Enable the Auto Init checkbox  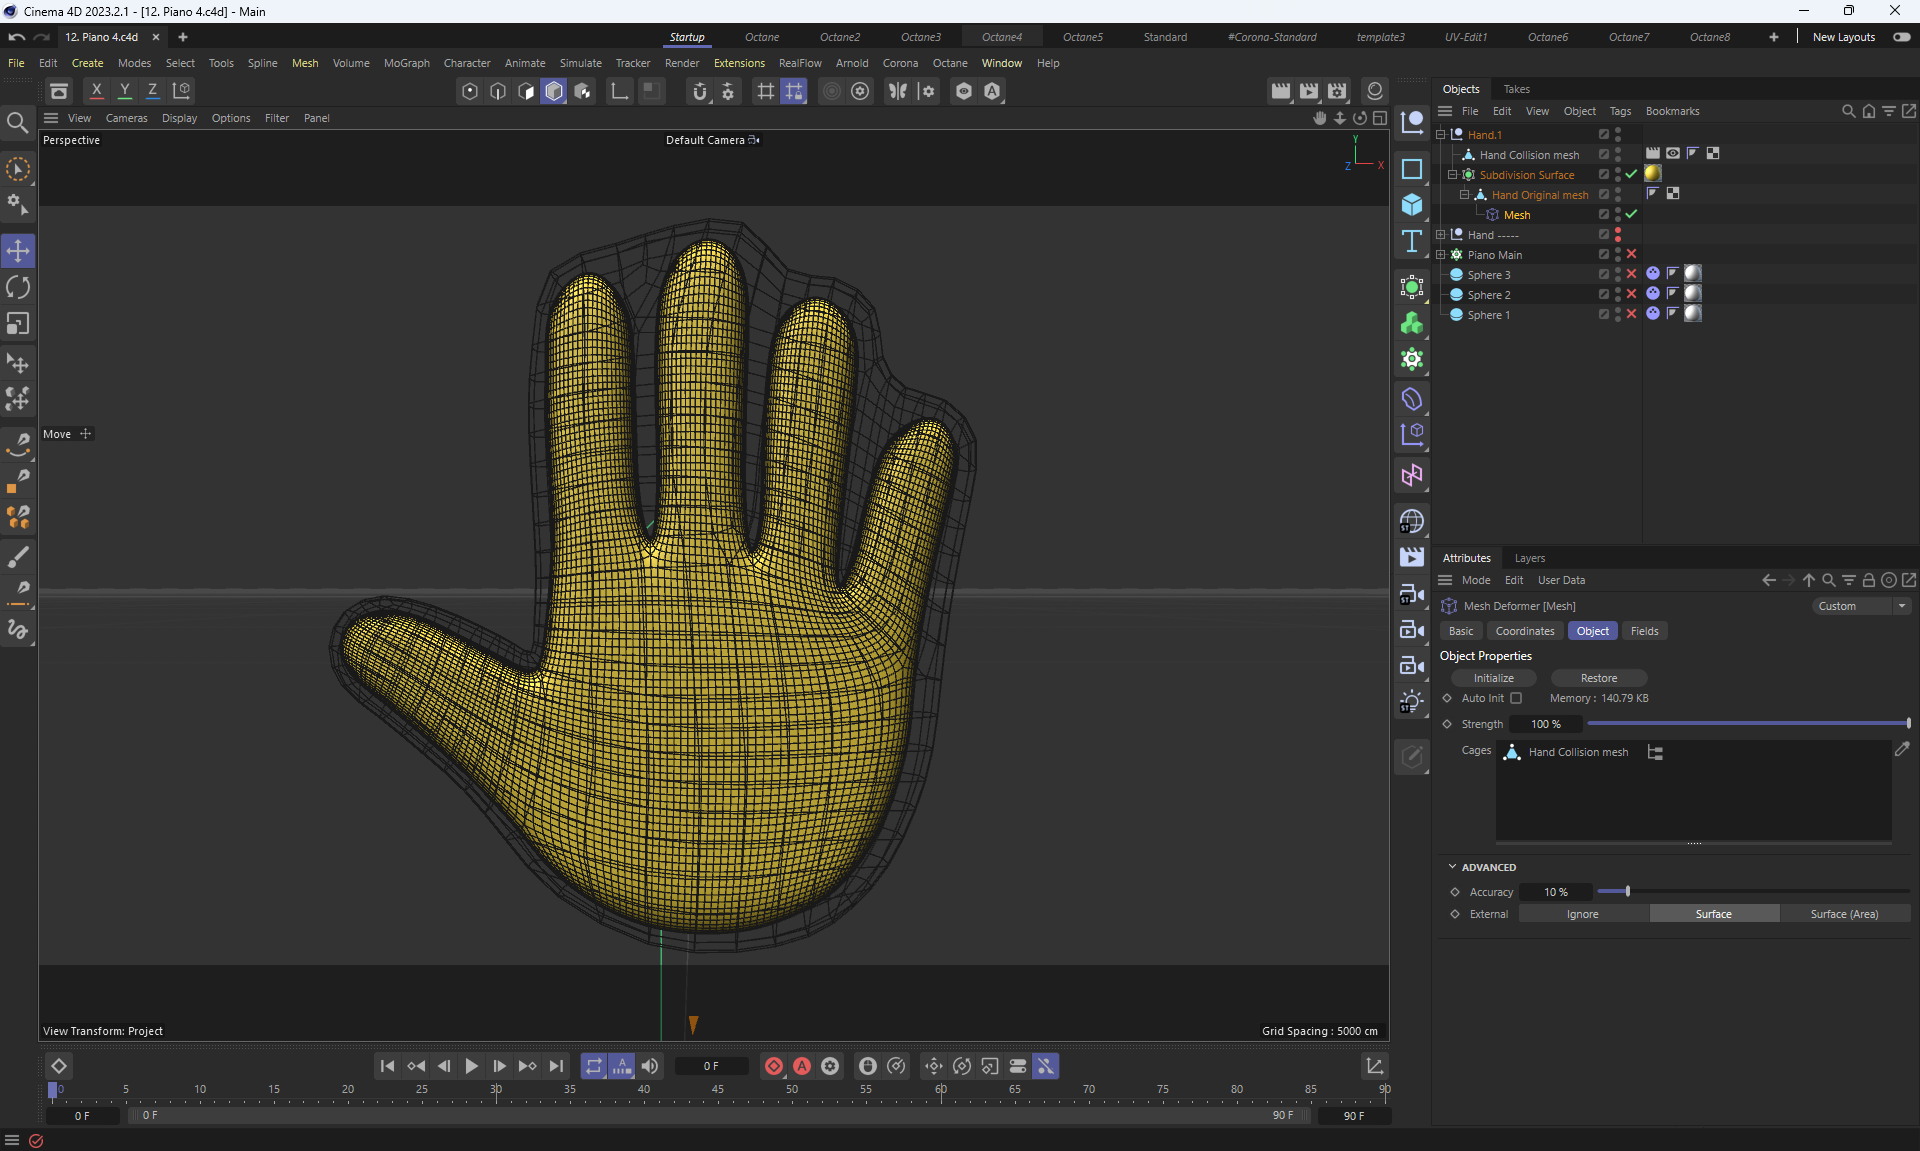[x=1516, y=698]
